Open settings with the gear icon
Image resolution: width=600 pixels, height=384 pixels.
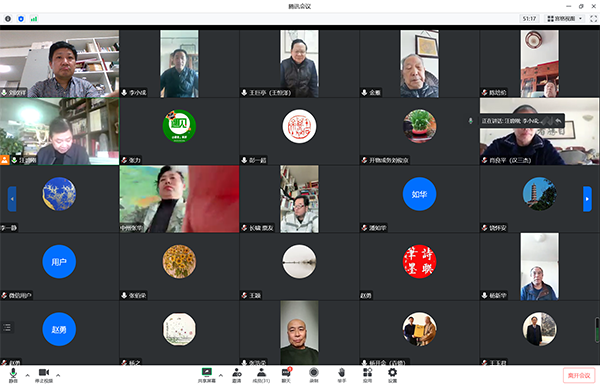pos(392,375)
